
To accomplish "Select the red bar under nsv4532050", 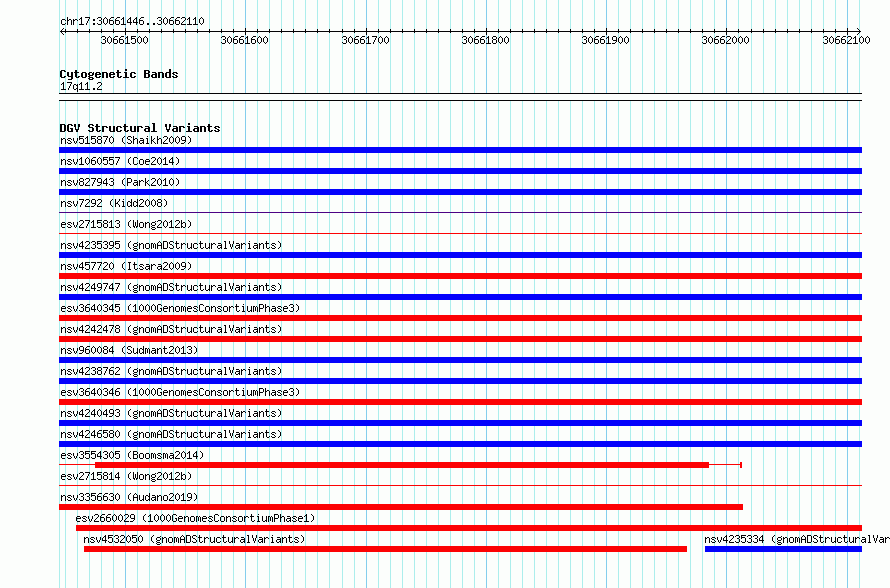I will 385,549.
